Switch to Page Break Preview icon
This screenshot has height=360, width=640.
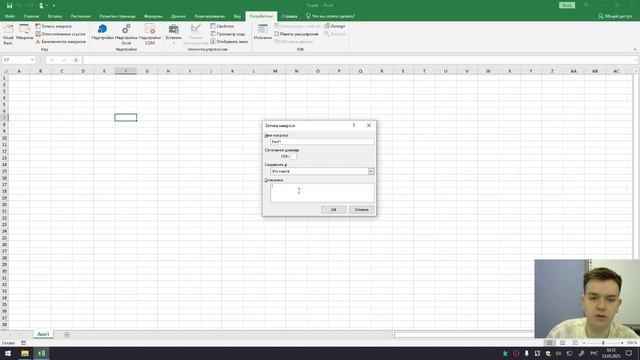[x=575, y=343]
